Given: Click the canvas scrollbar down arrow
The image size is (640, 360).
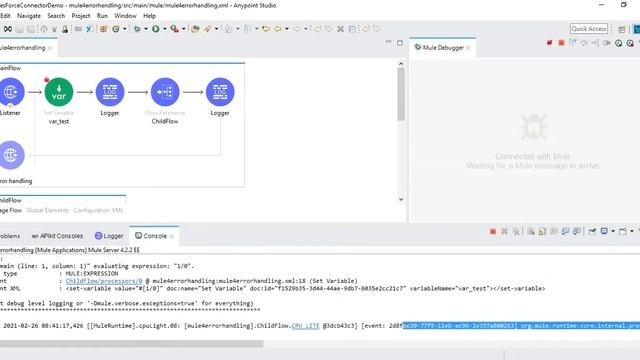Looking at the screenshot, I should coord(401,199).
